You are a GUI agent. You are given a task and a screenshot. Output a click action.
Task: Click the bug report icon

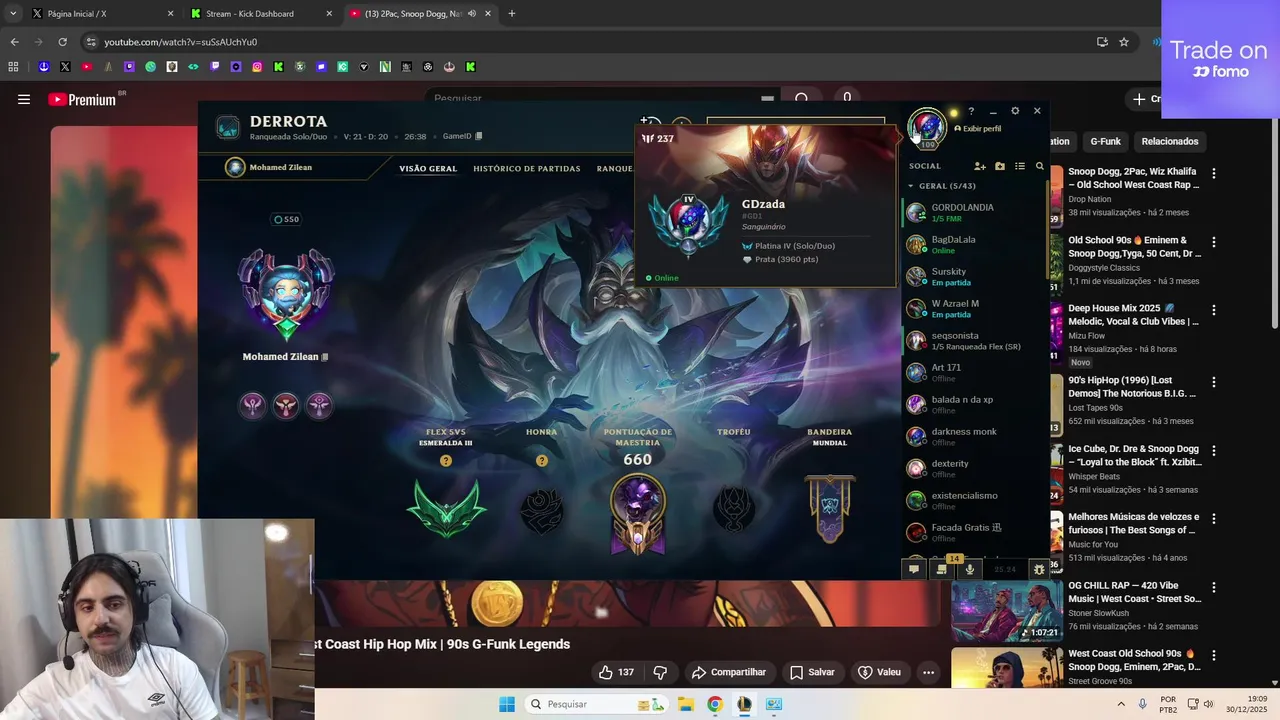[1039, 569]
